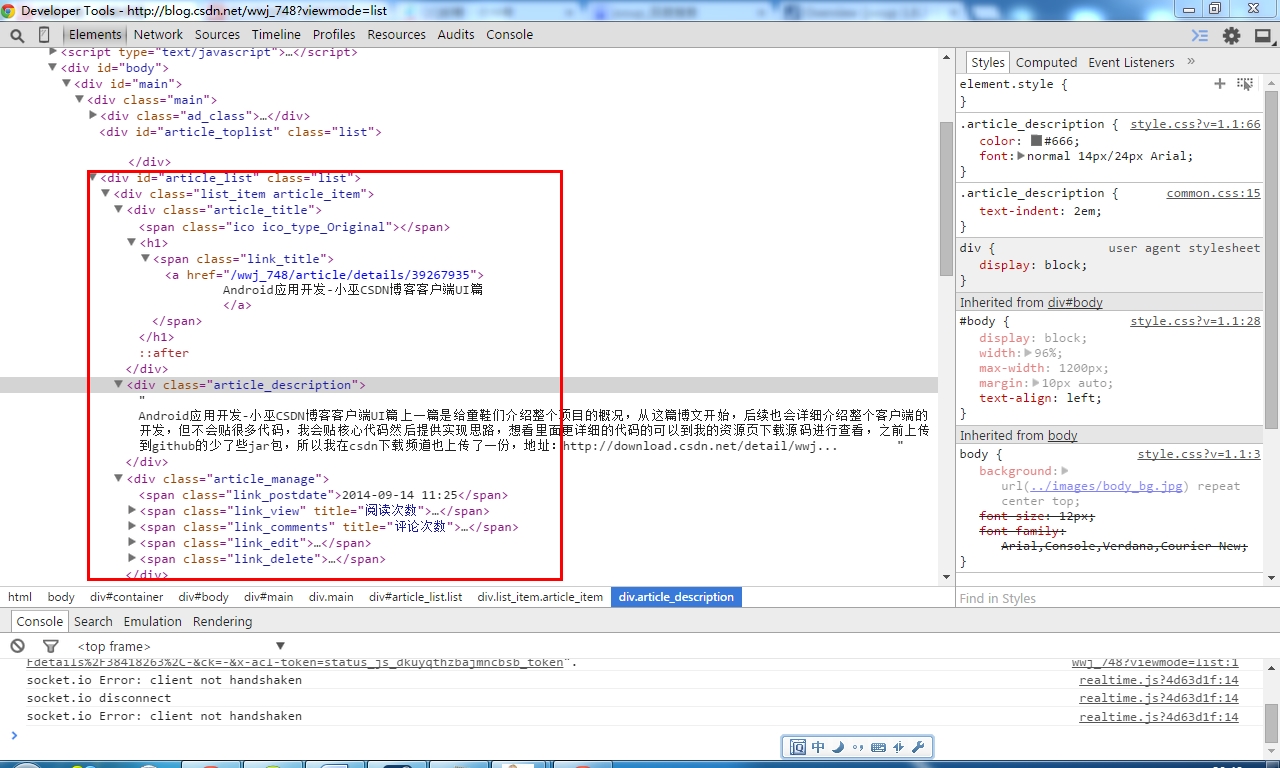
Task: Collapse the span link_title node
Action: (145, 259)
